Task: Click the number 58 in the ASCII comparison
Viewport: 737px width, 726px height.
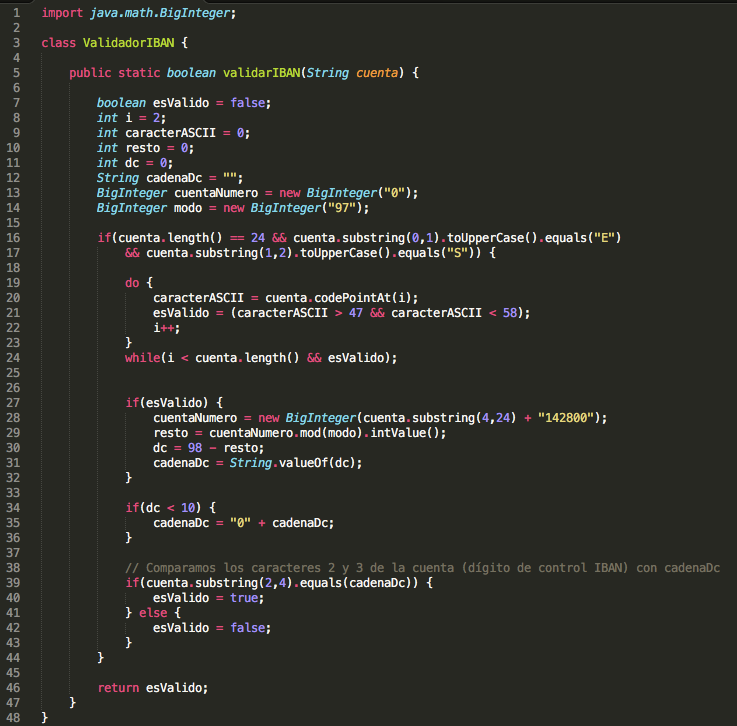Action: 510,313
